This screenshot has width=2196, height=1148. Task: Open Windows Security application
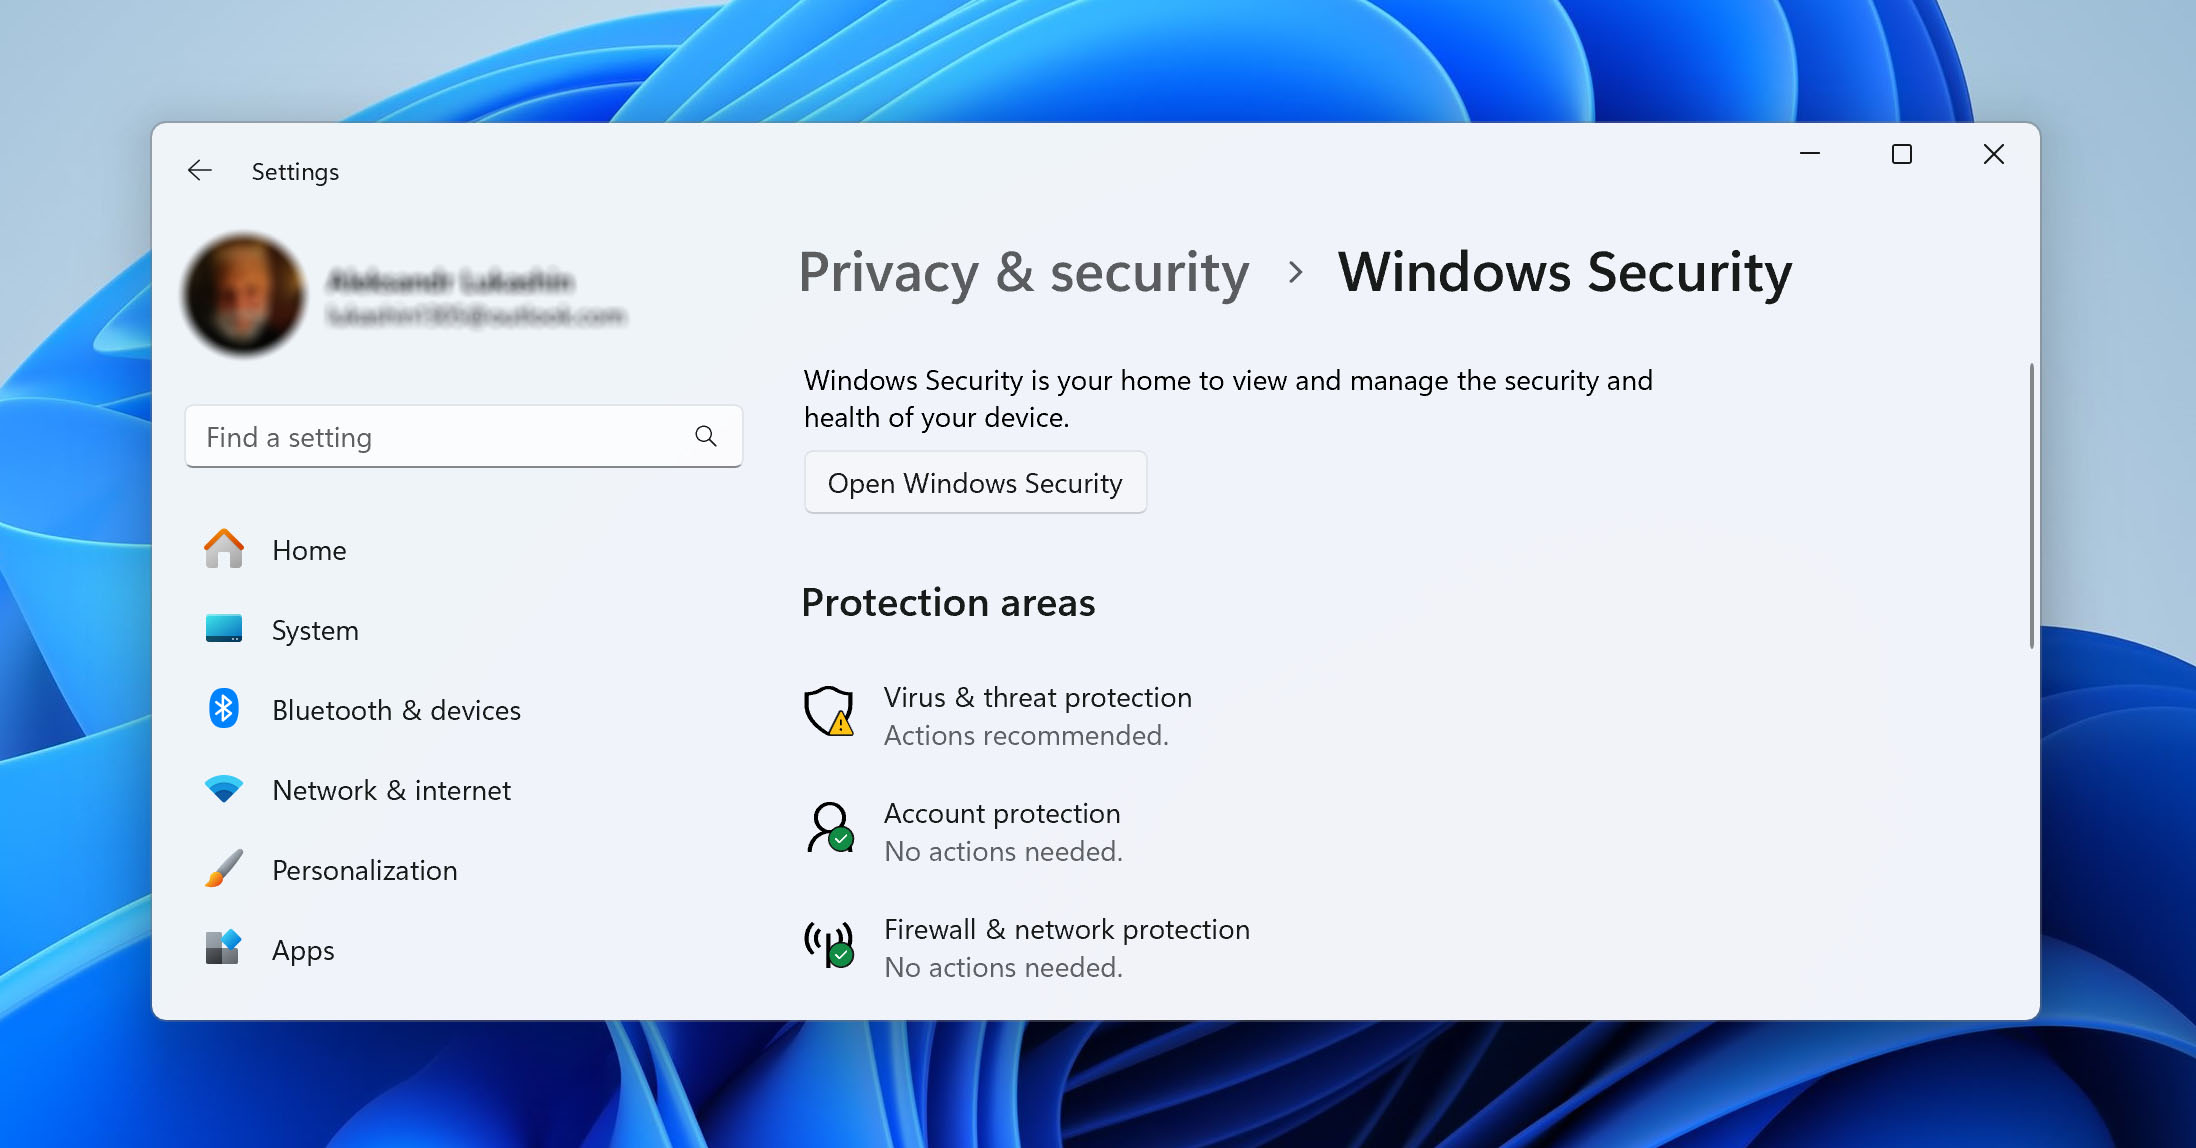975,482
